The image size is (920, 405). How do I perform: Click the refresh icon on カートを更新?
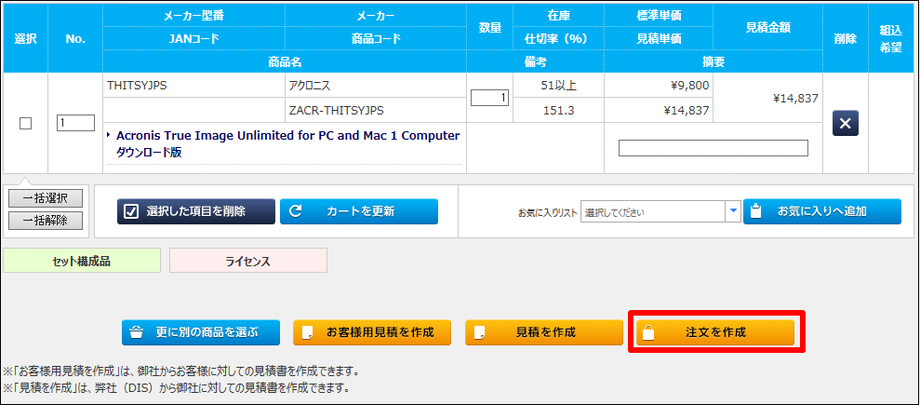(296, 211)
